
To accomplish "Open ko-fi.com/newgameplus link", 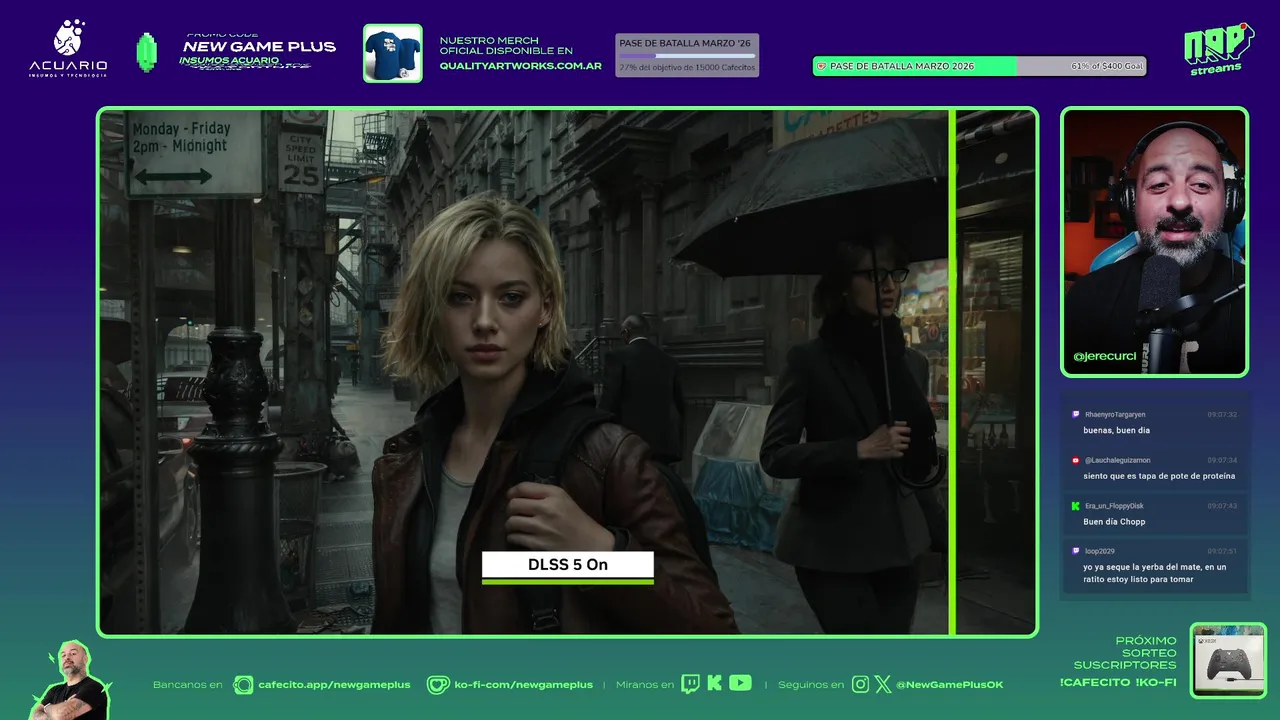I will coord(523,685).
